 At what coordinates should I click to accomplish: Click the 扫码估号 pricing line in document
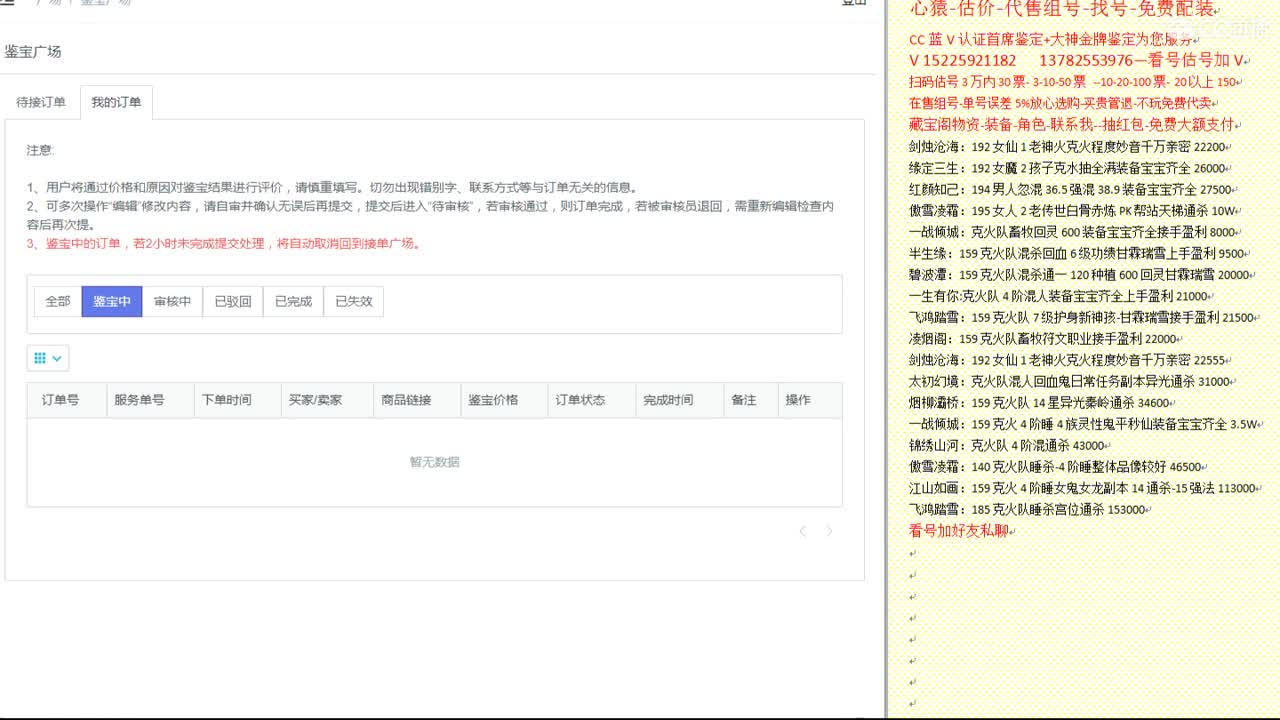(x=1073, y=82)
